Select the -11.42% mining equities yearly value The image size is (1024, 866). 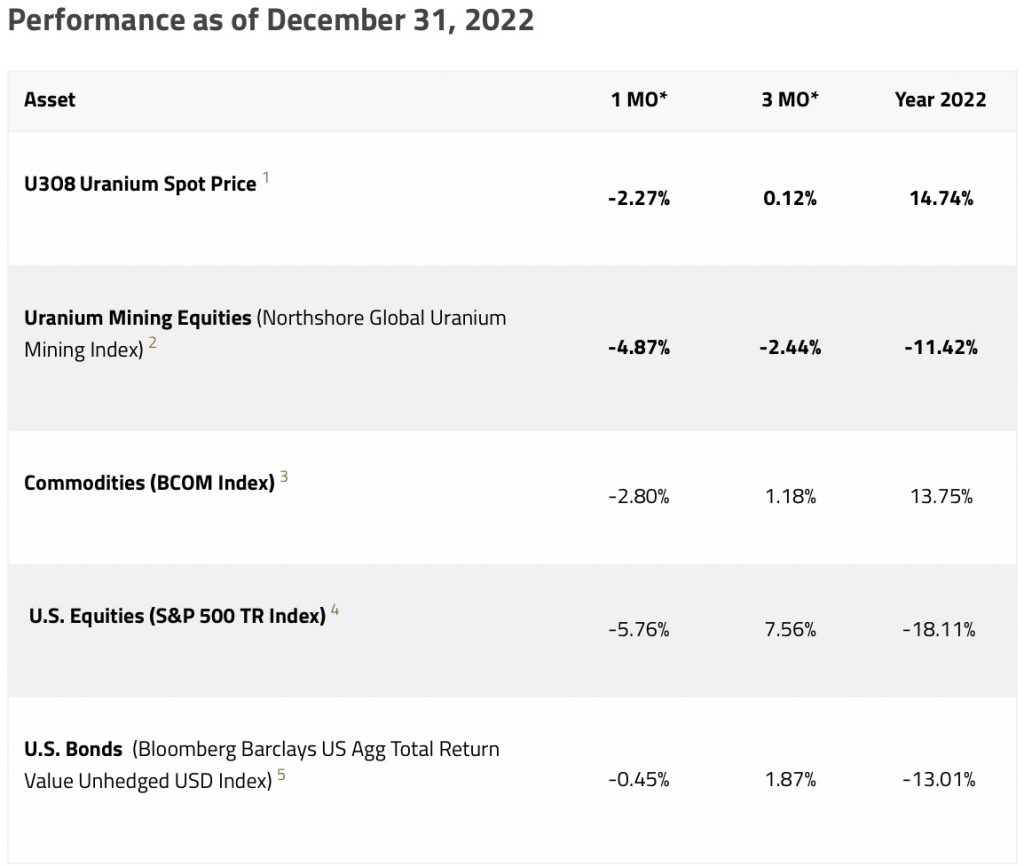[x=940, y=348]
